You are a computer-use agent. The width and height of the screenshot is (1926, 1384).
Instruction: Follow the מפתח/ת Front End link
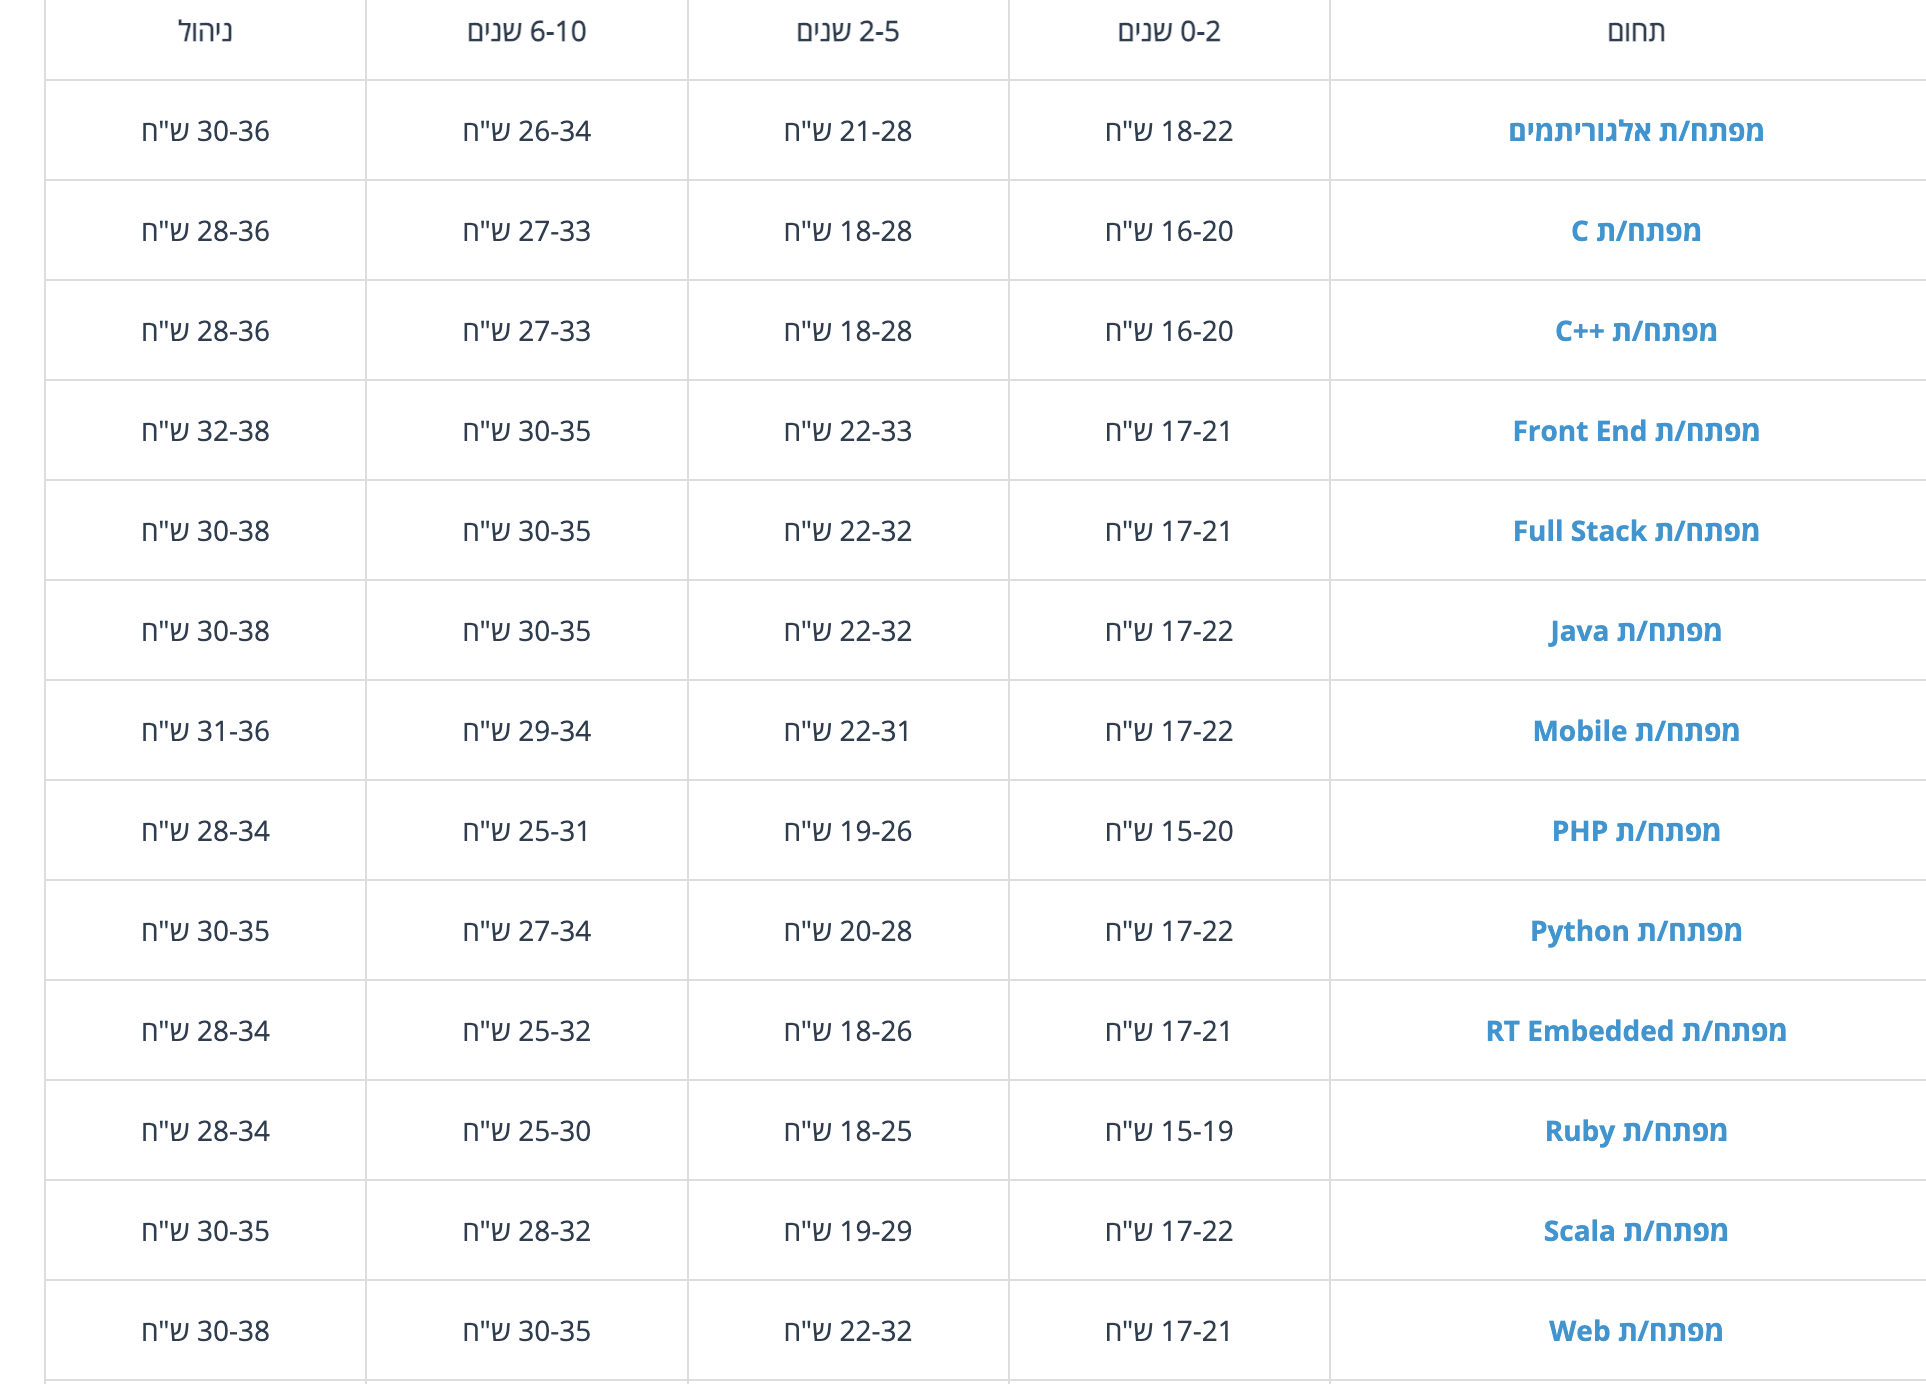(1635, 431)
